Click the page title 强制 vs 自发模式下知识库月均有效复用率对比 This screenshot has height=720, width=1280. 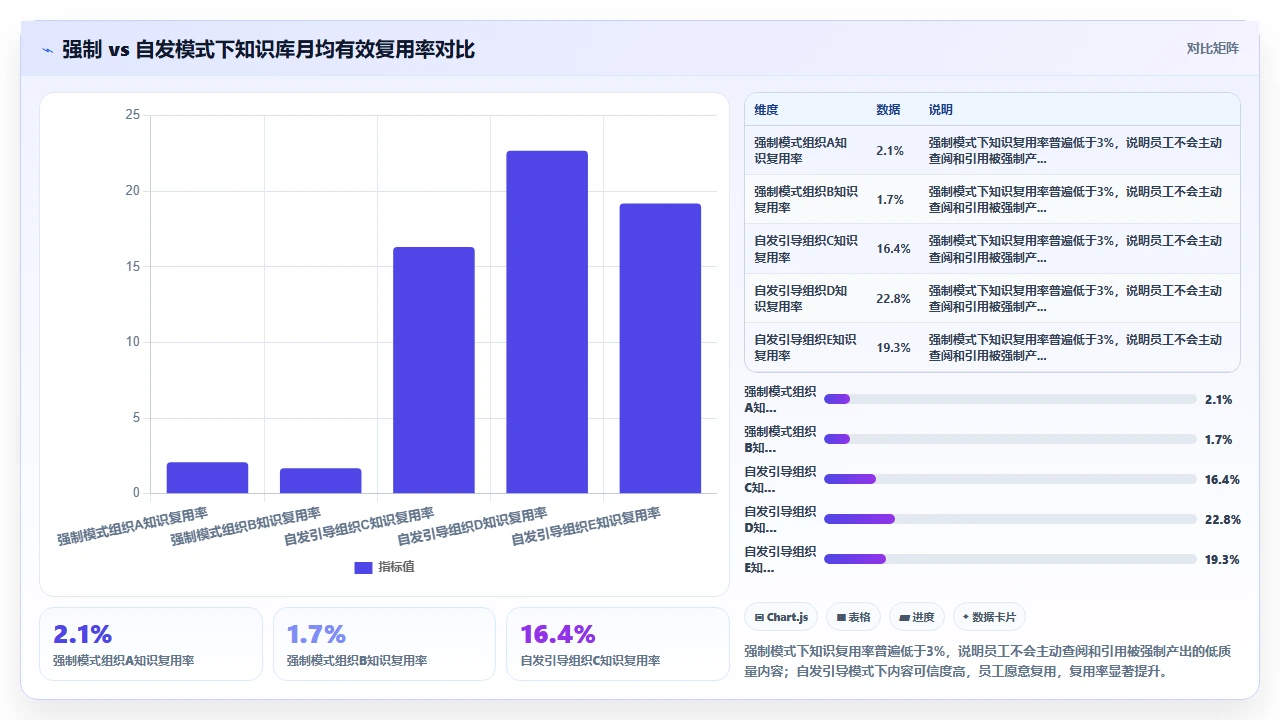pos(268,49)
